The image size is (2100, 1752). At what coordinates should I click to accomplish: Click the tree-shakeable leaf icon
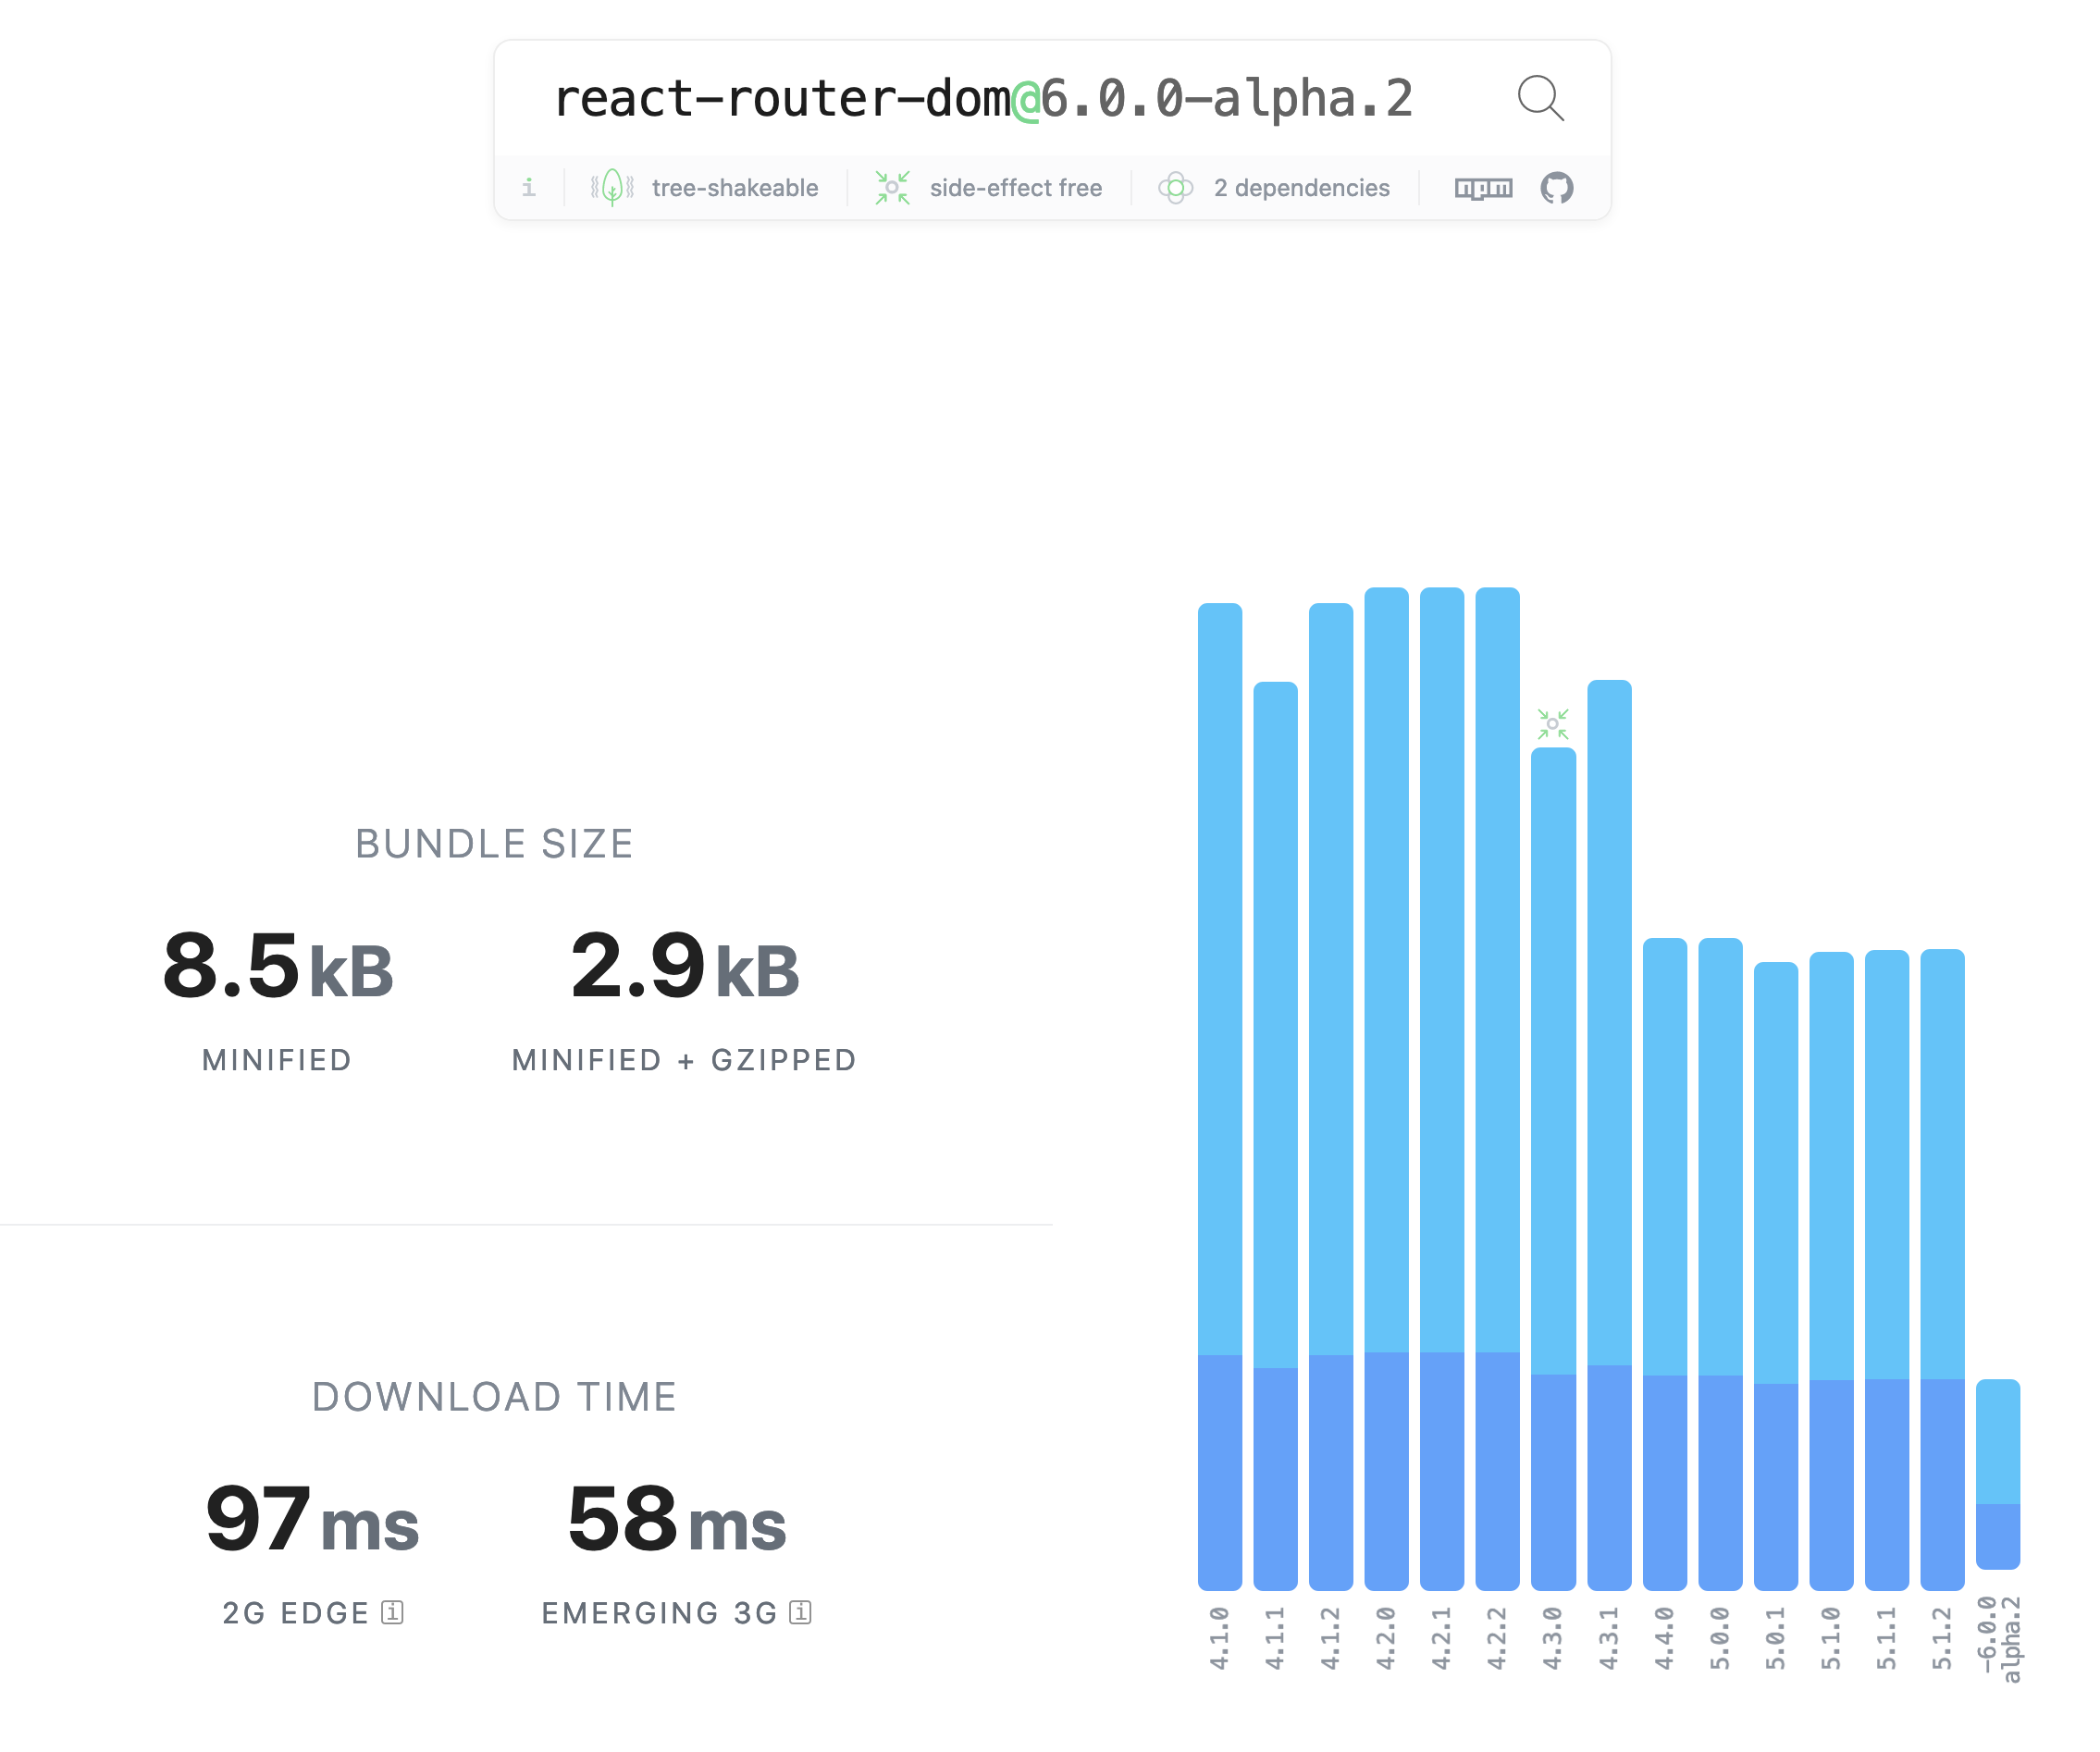tap(610, 187)
